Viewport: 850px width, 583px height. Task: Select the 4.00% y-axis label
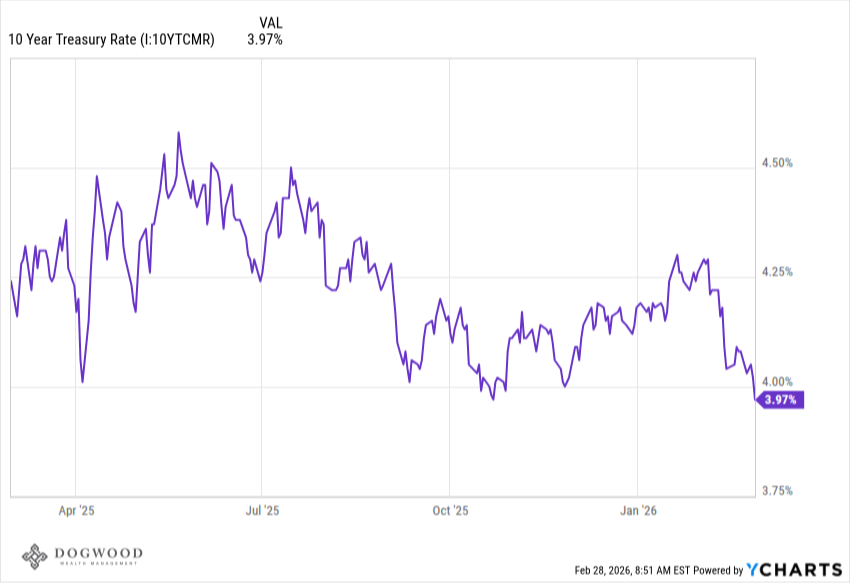[776, 382]
